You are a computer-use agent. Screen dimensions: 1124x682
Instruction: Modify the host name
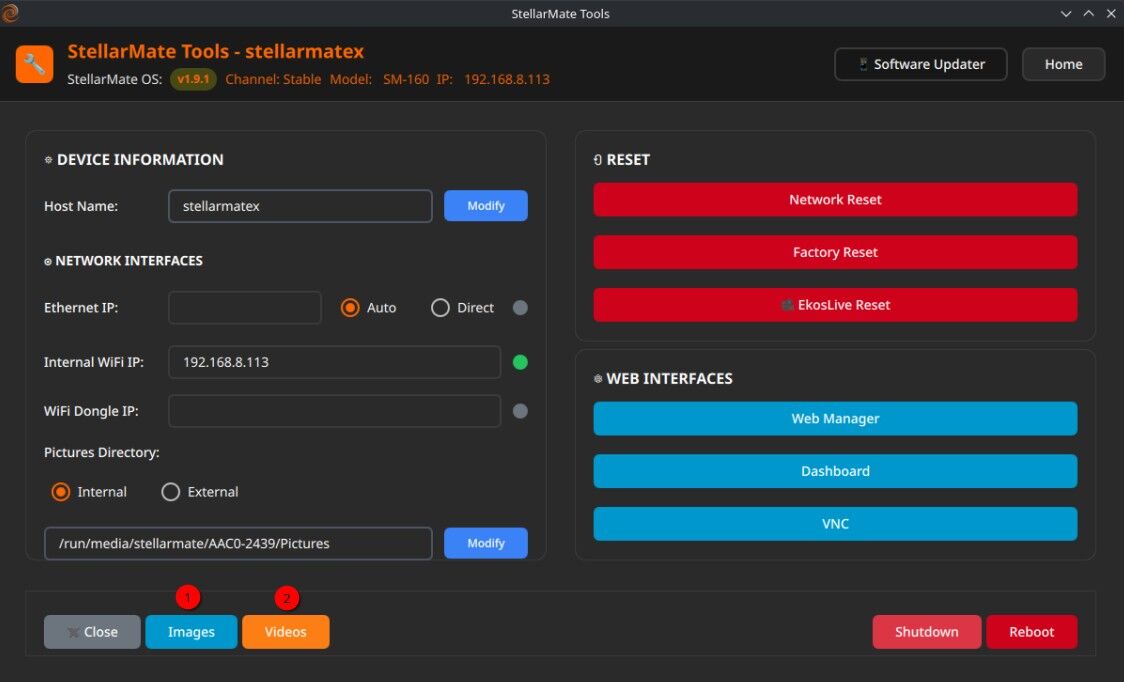pyautogui.click(x=486, y=206)
